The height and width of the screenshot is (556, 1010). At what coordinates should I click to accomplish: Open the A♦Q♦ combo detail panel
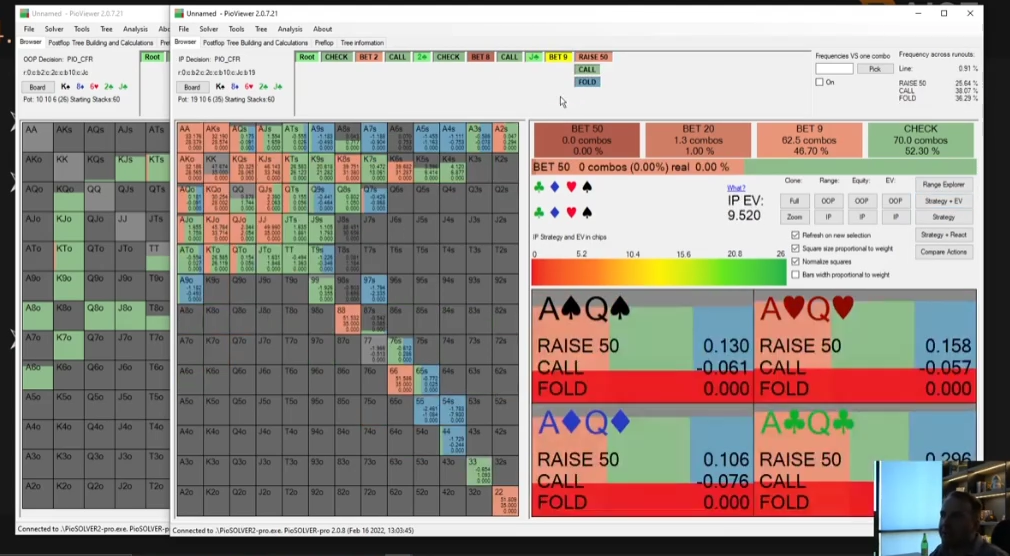click(x=642, y=460)
